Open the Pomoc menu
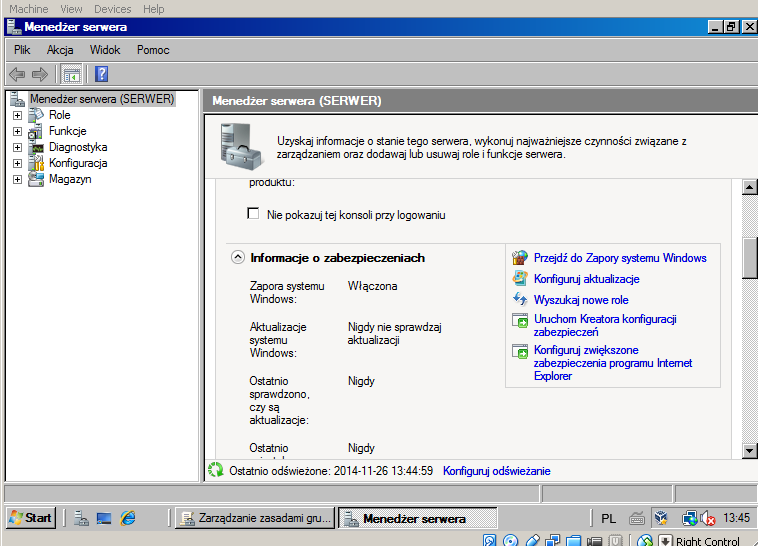 [x=153, y=50]
